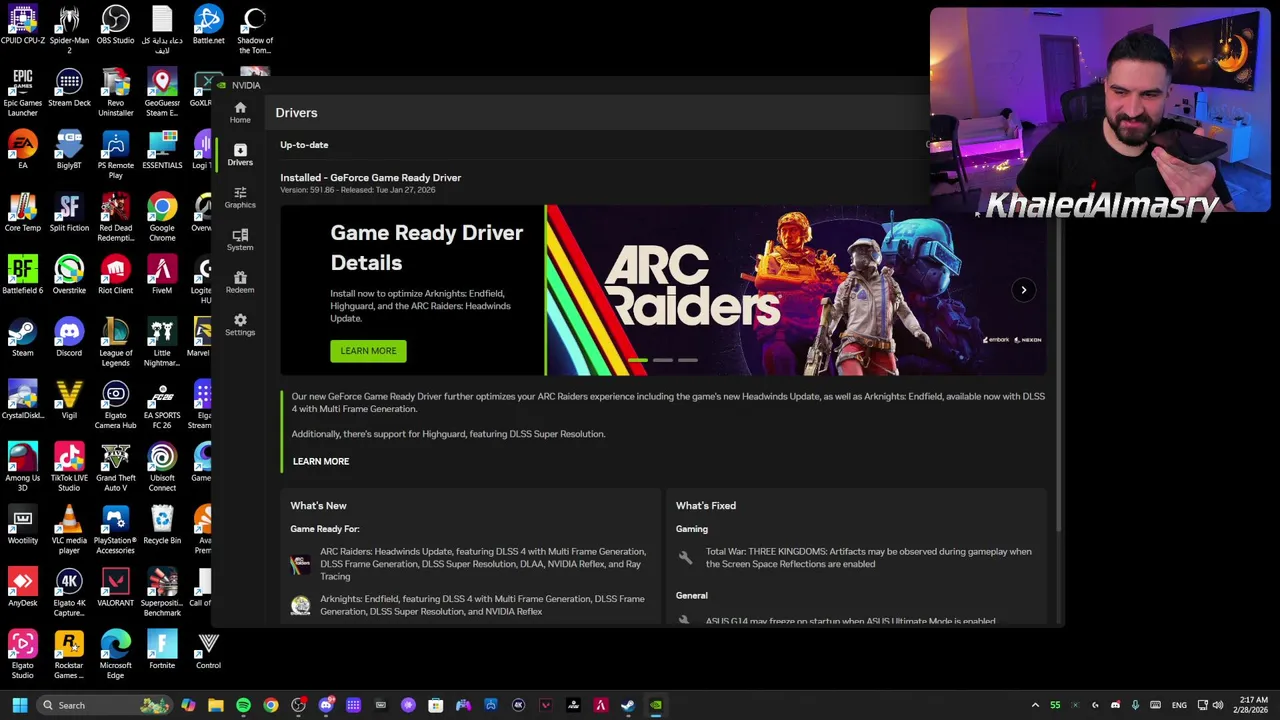Open Riot Client desktop shortcut
This screenshot has width=1280, height=720.
[x=115, y=275]
